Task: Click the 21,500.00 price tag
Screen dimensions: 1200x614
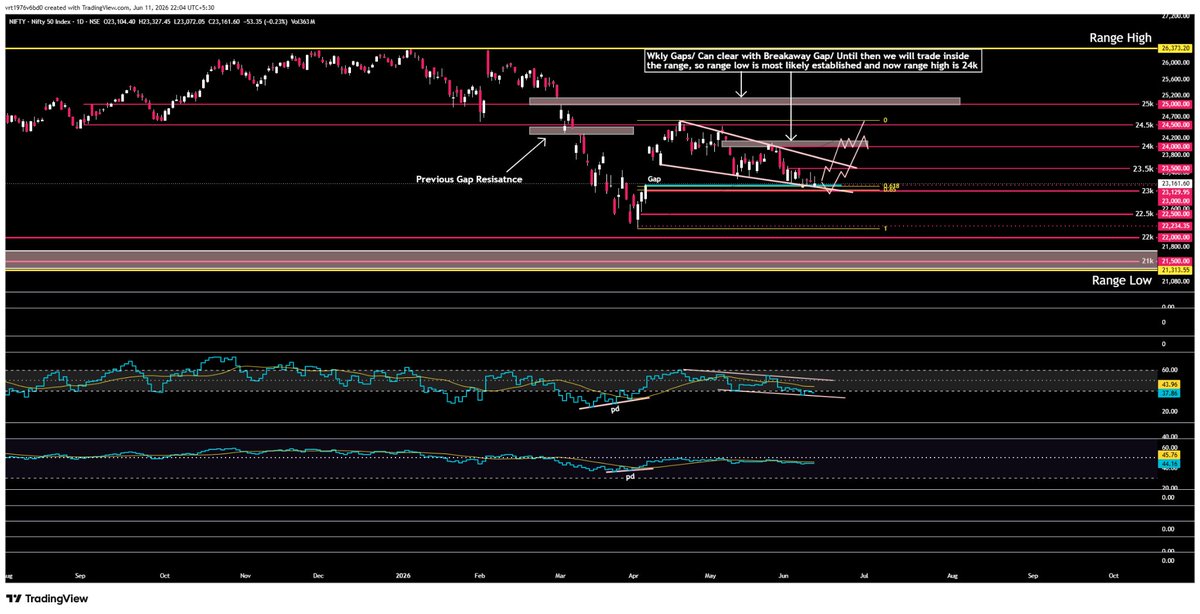Action: (x=1173, y=260)
